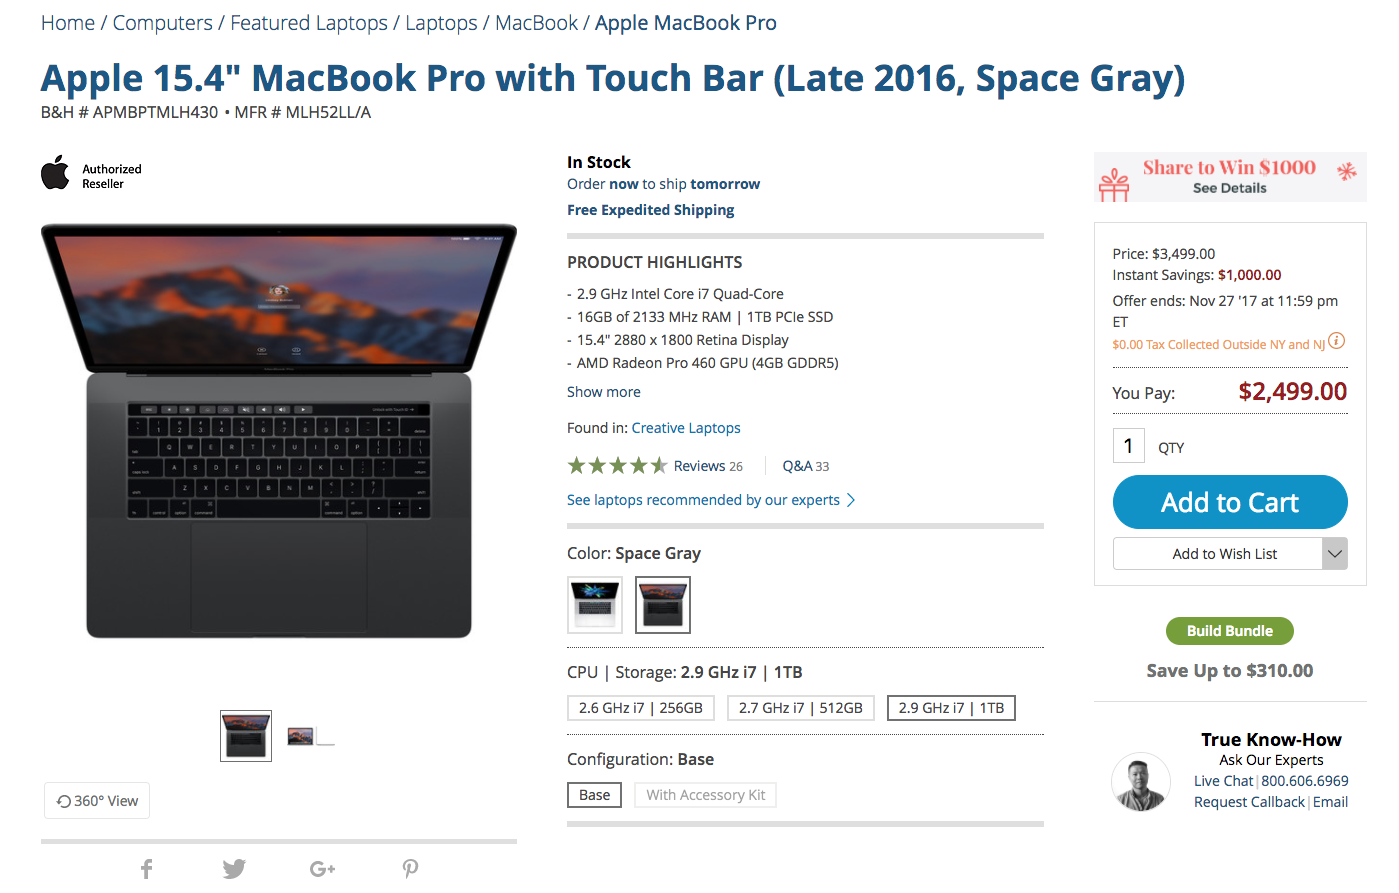This screenshot has width=1399, height=893.
Task: Pin this product on Pinterest
Action: [410, 869]
